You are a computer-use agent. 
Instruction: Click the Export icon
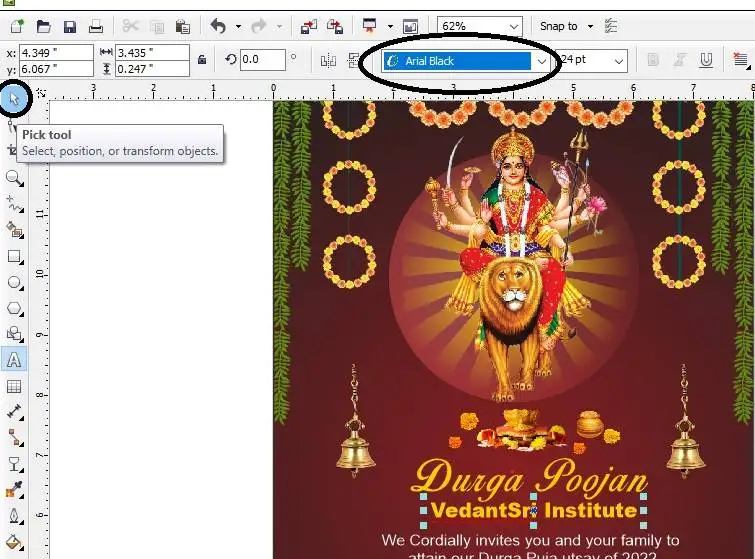tap(335, 26)
